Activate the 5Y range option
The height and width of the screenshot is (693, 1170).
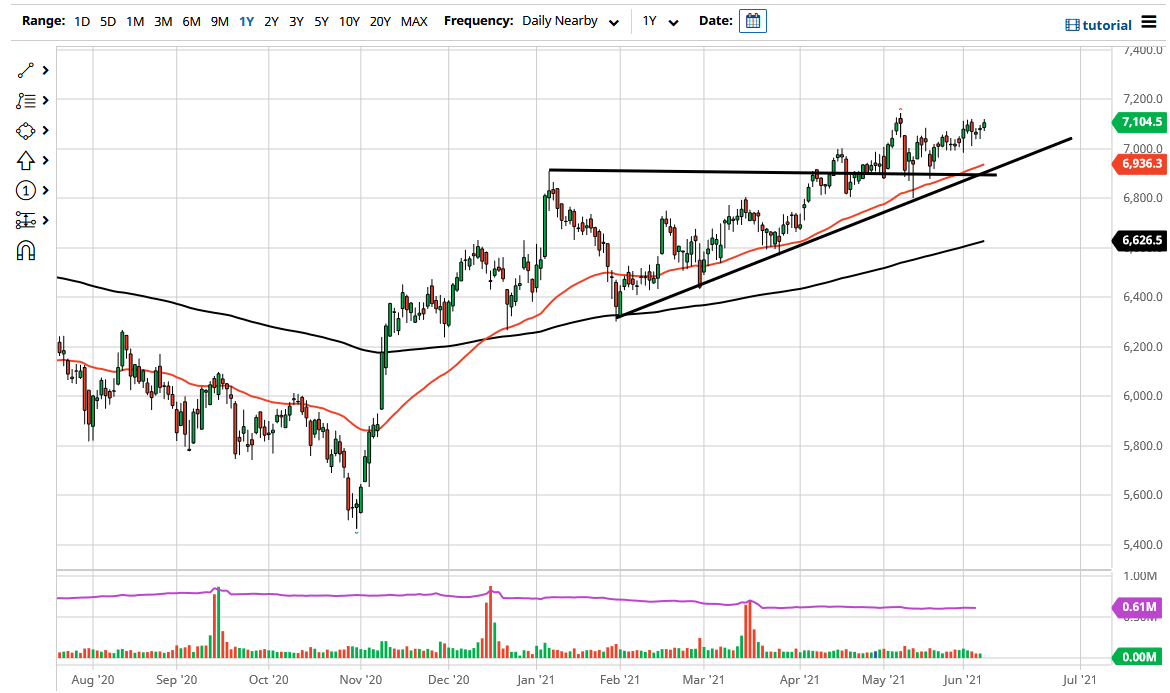[x=321, y=20]
